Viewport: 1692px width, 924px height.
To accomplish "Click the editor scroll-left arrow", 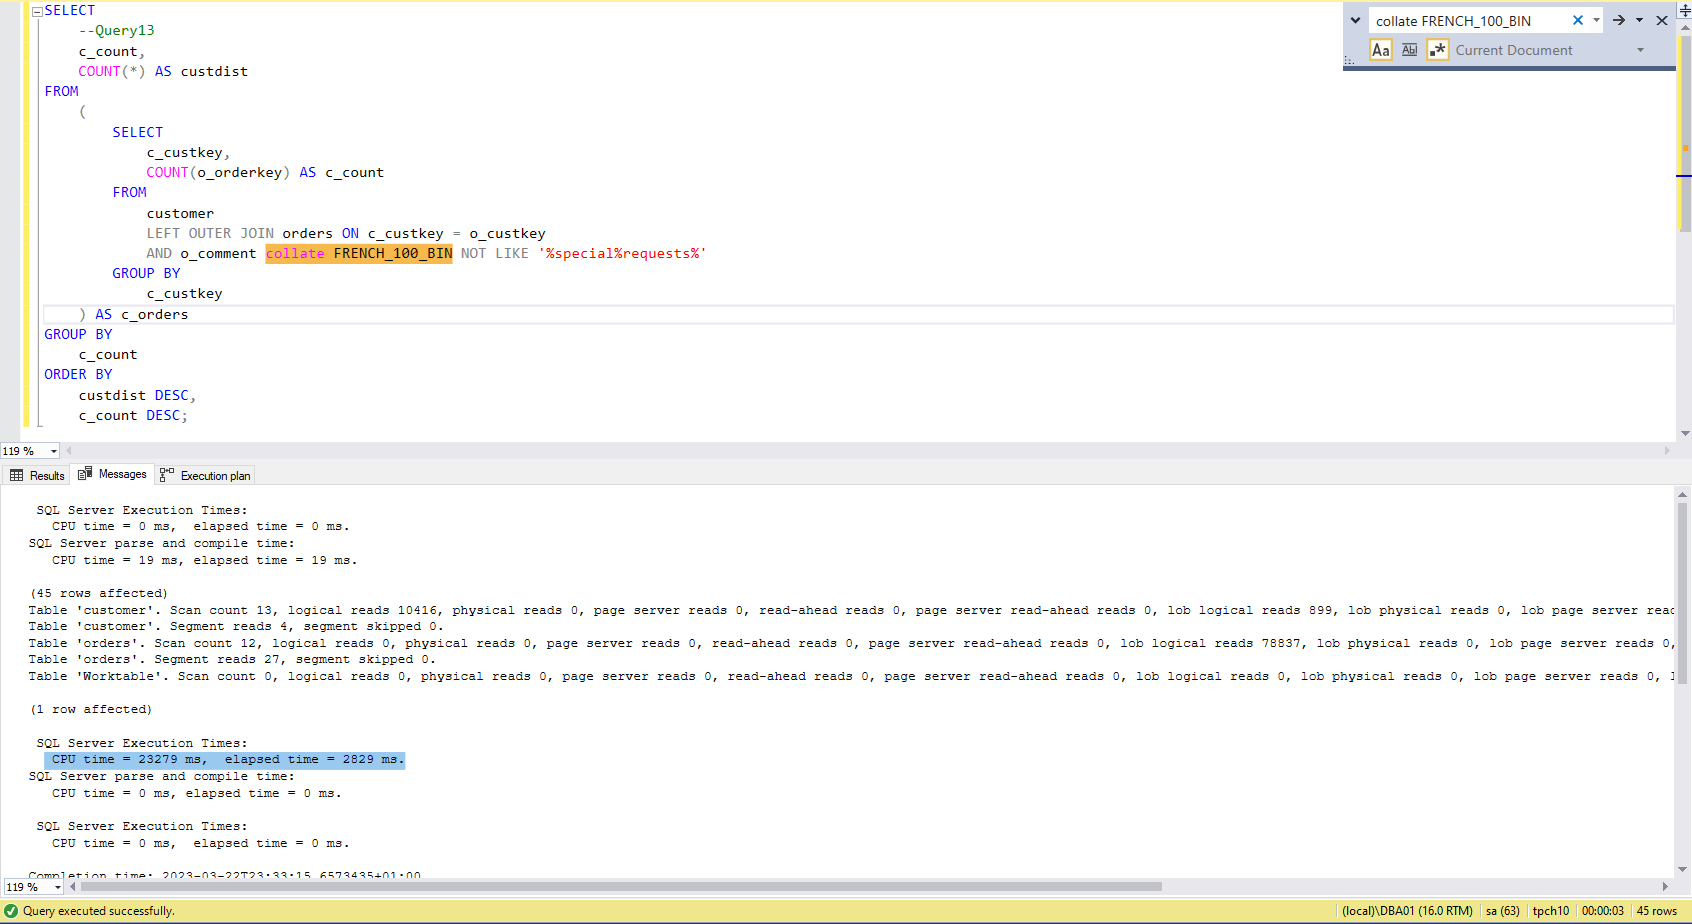I will pos(69,451).
